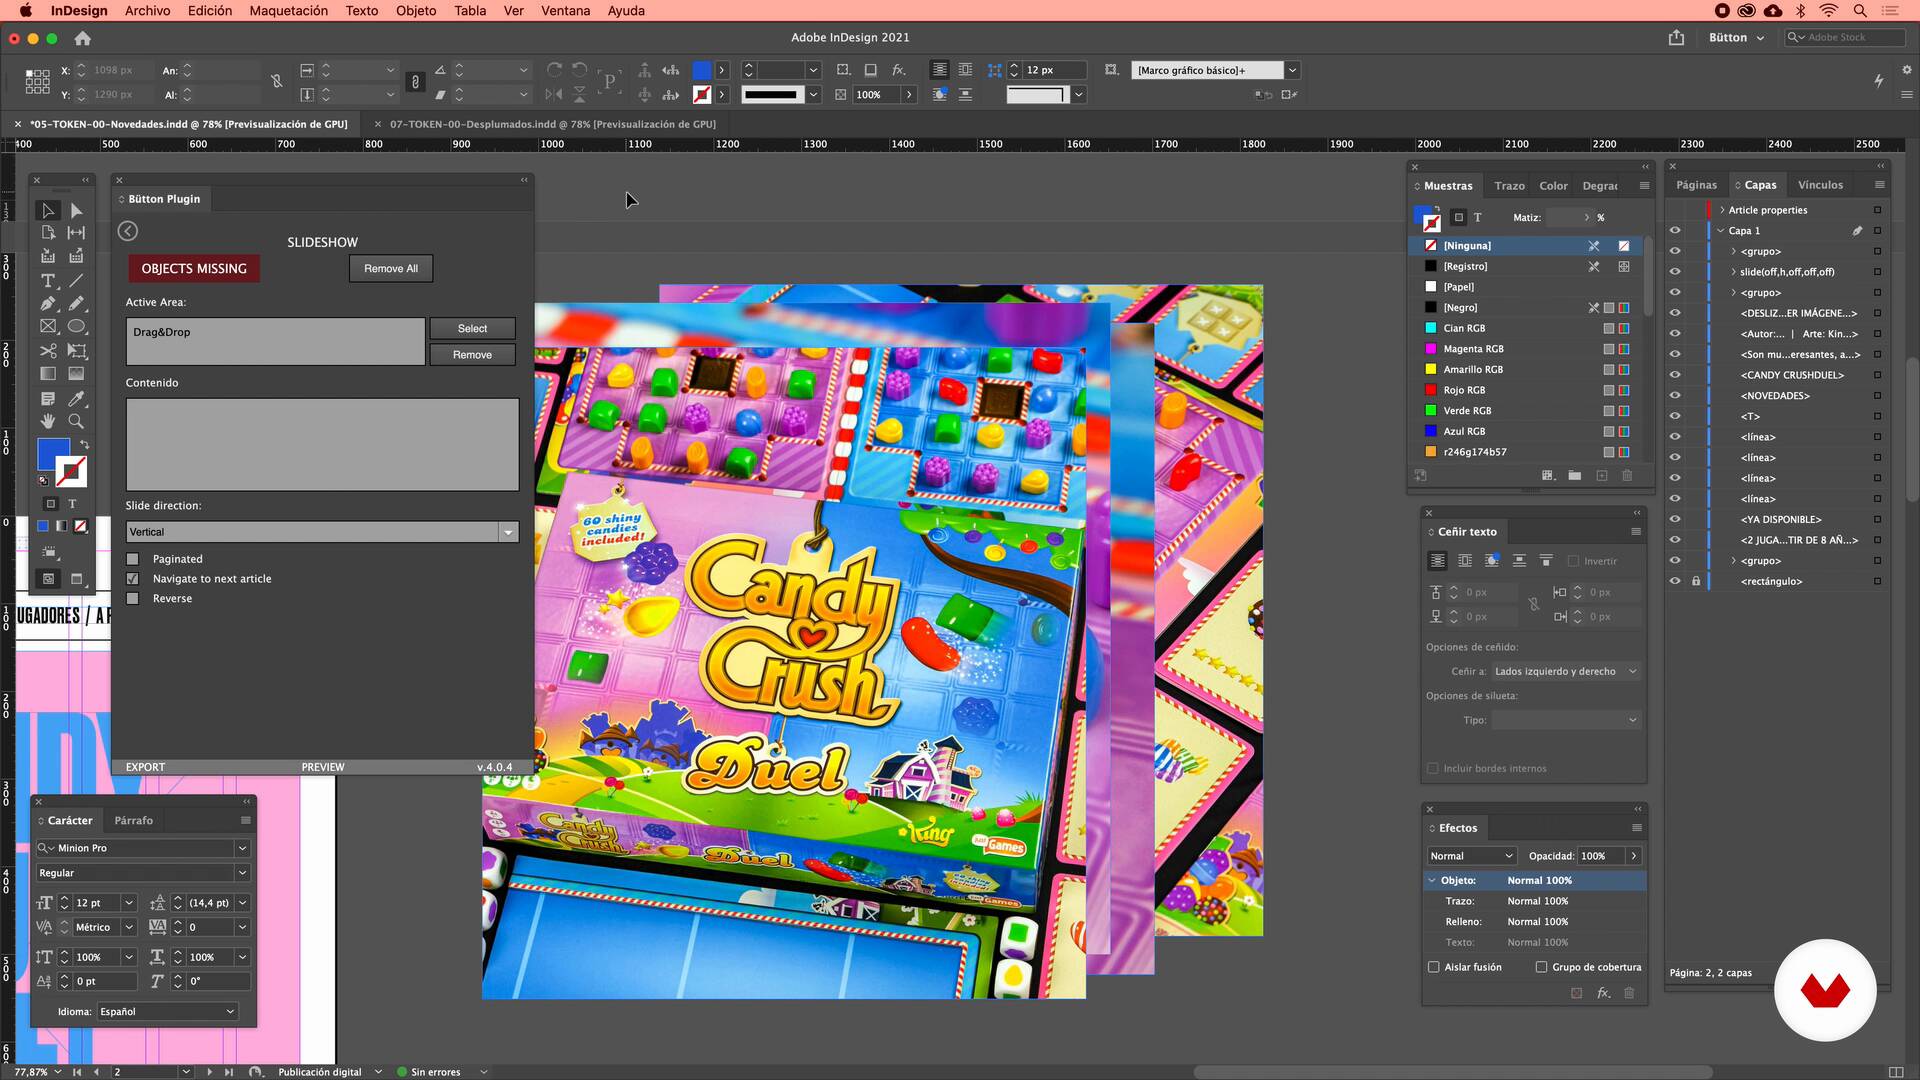Viewport: 1920px width, 1080px height.
Task: Select the Pen tool
Action: point(47,303)
